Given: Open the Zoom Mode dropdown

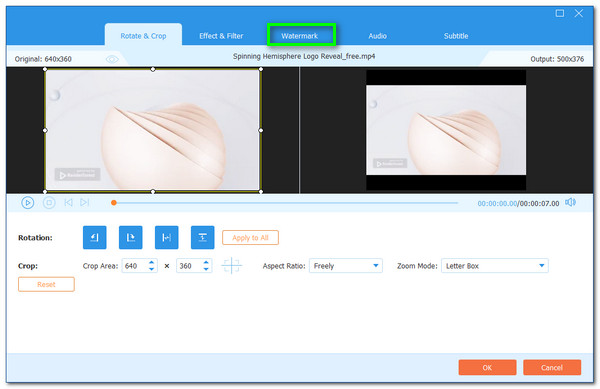Looking at the screenshot, I should (x=494, y=266).
